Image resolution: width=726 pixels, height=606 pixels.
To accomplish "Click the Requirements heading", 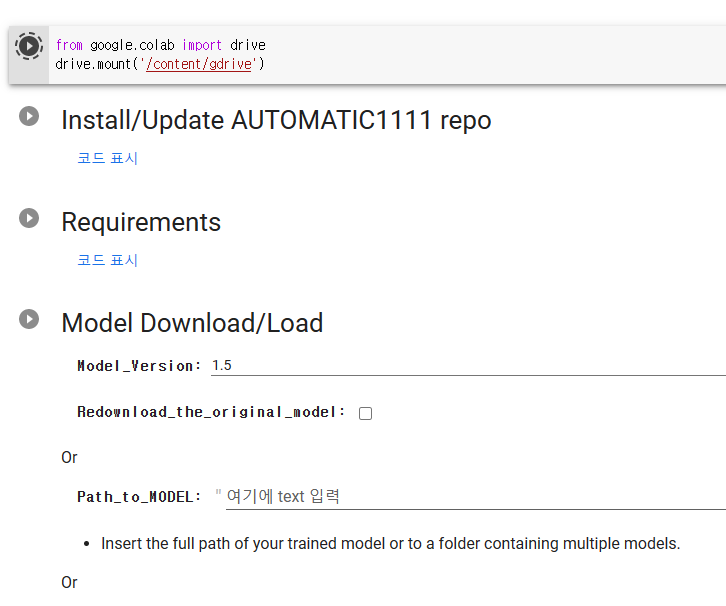I will 141,222.
